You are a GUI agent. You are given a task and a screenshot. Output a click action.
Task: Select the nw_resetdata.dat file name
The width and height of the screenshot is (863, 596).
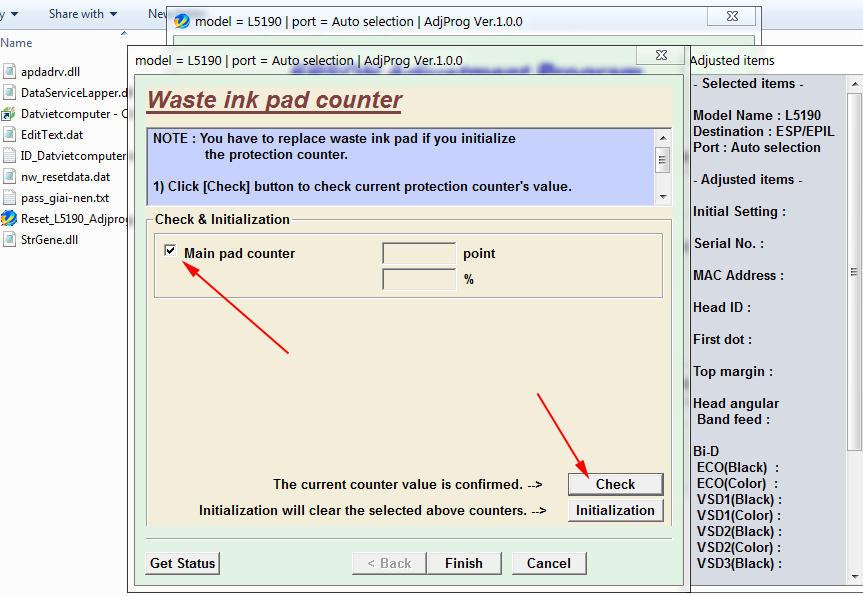tap(65, 177)
